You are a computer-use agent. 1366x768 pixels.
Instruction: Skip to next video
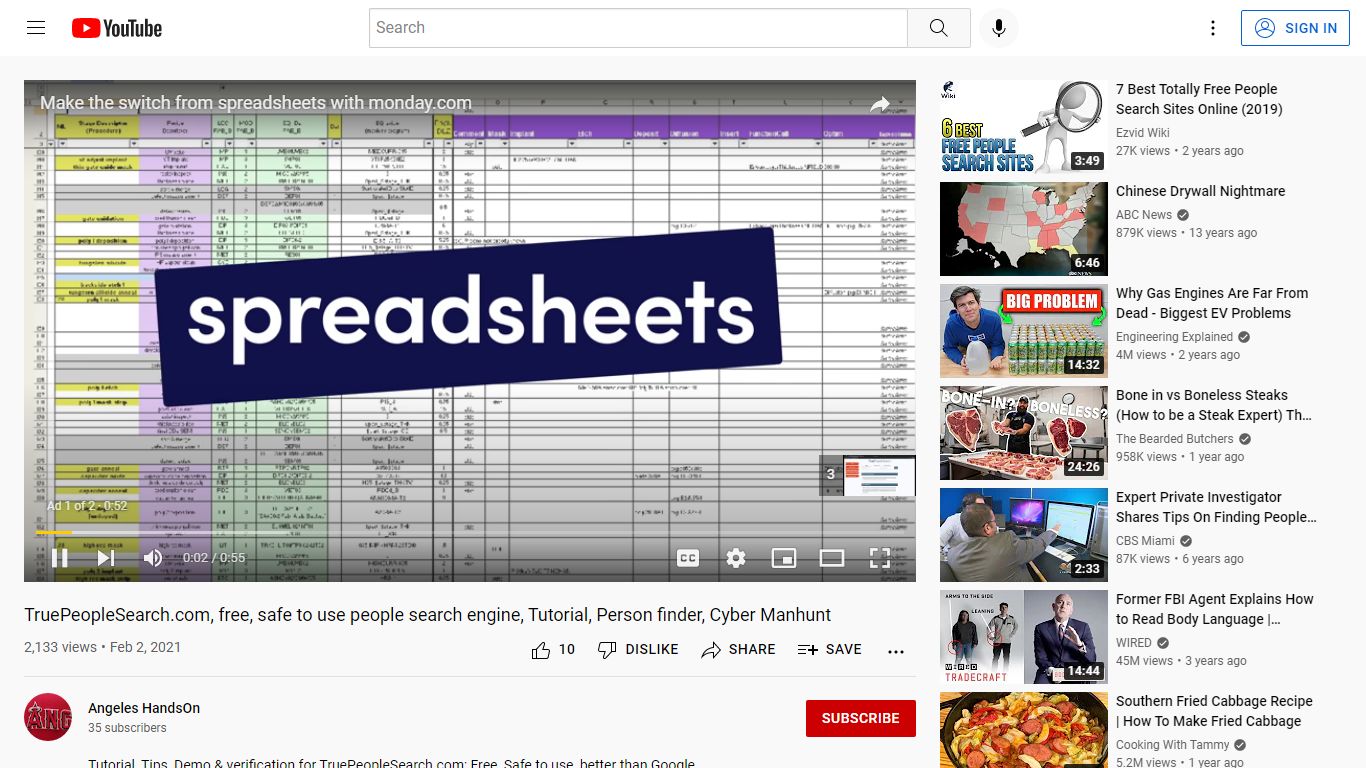tap(106, 558)
